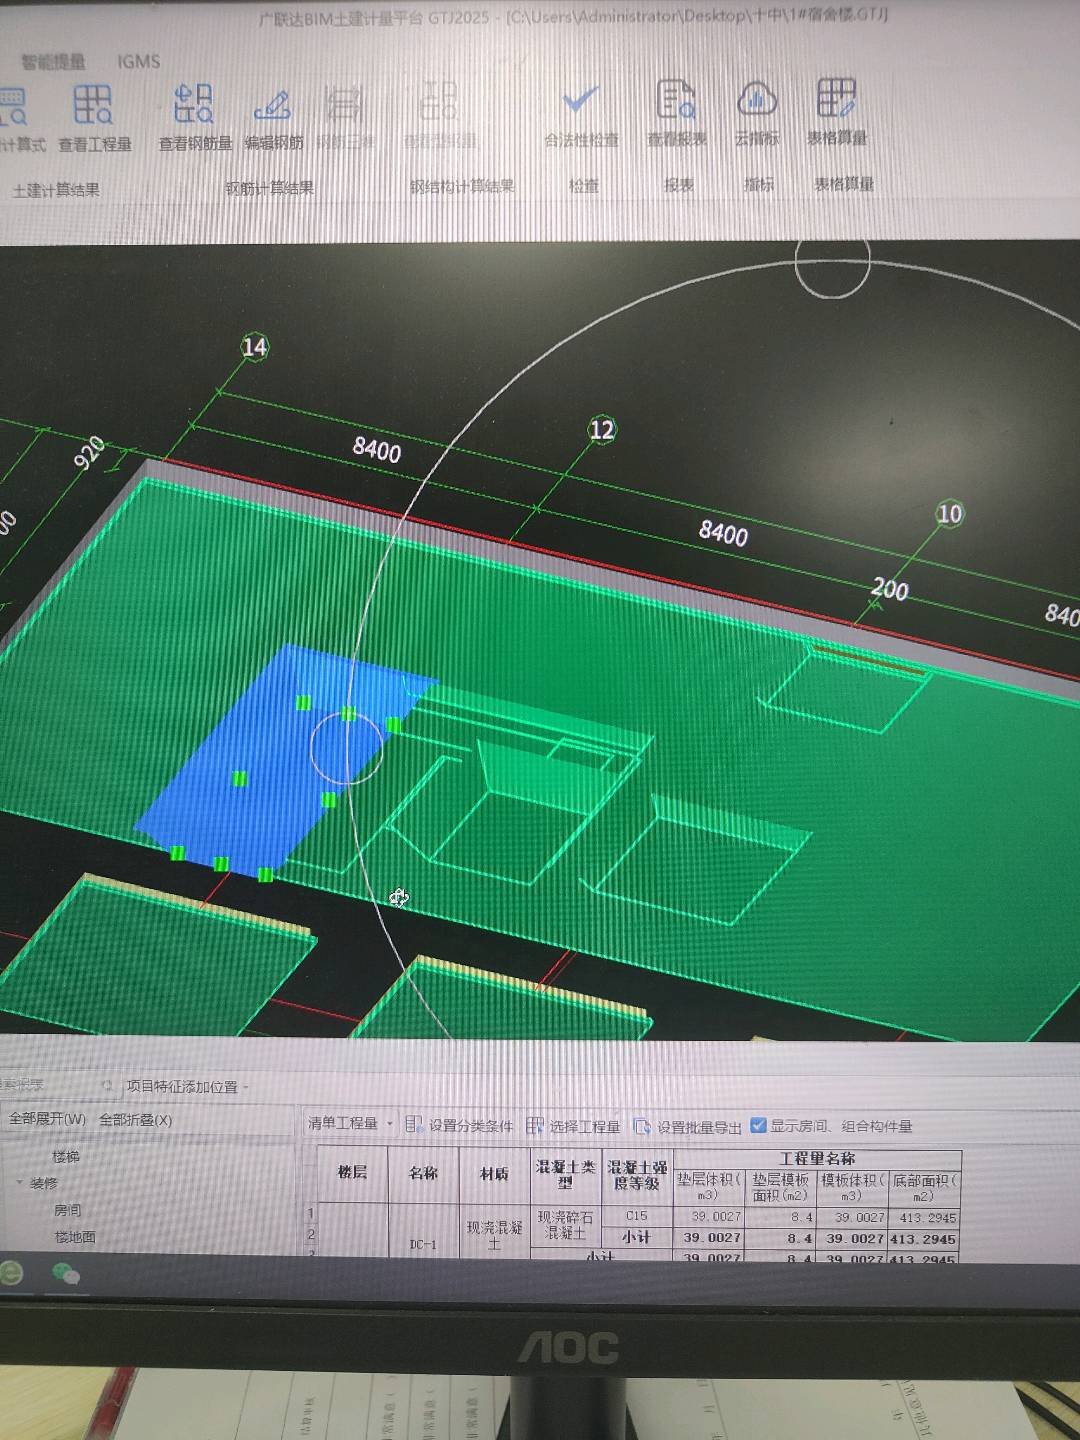Click the 混凝土强度等级 column header
1080x1440 pixels.
(637, 1175)
